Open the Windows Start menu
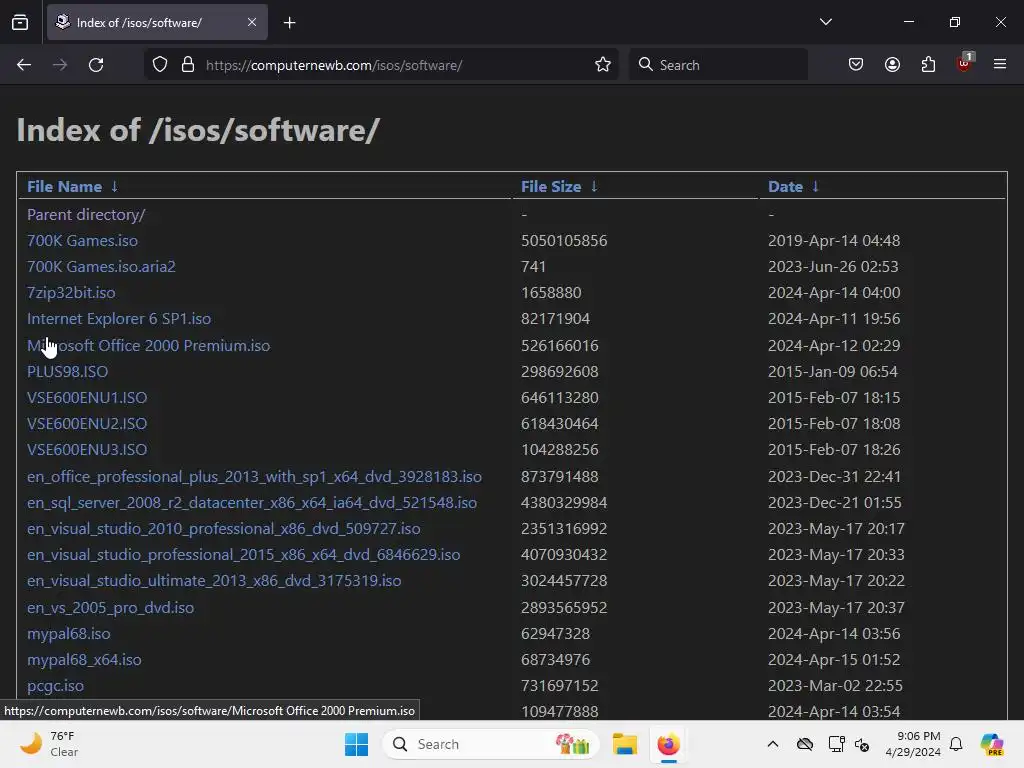The width and height of the screenshot is (1024, 768). coord(357,744)
